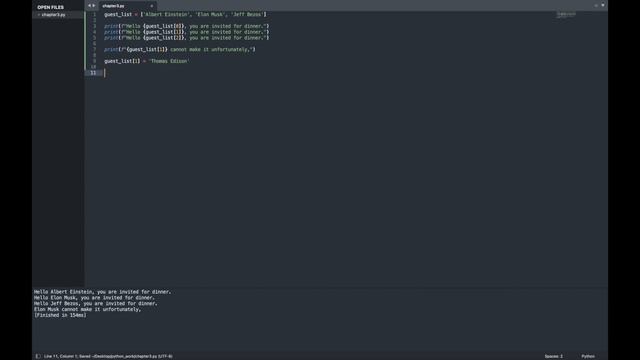
Task: Toggle the sidebar using the status bar icon
Action: click(x=38, y=356)
